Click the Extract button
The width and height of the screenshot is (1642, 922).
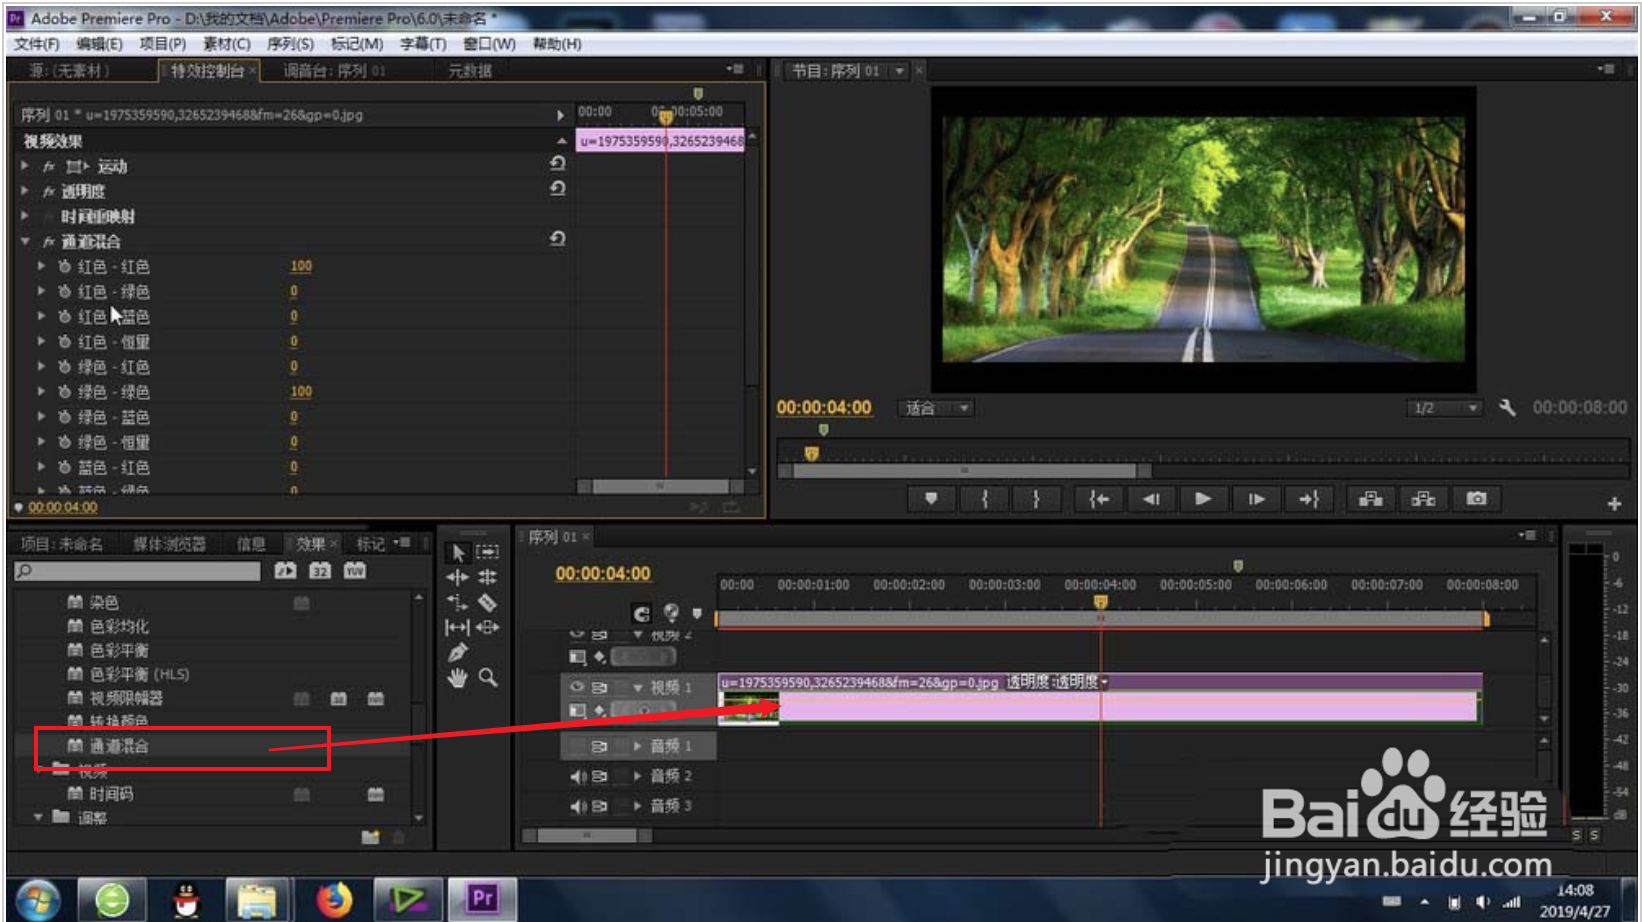pos(1423,498)
